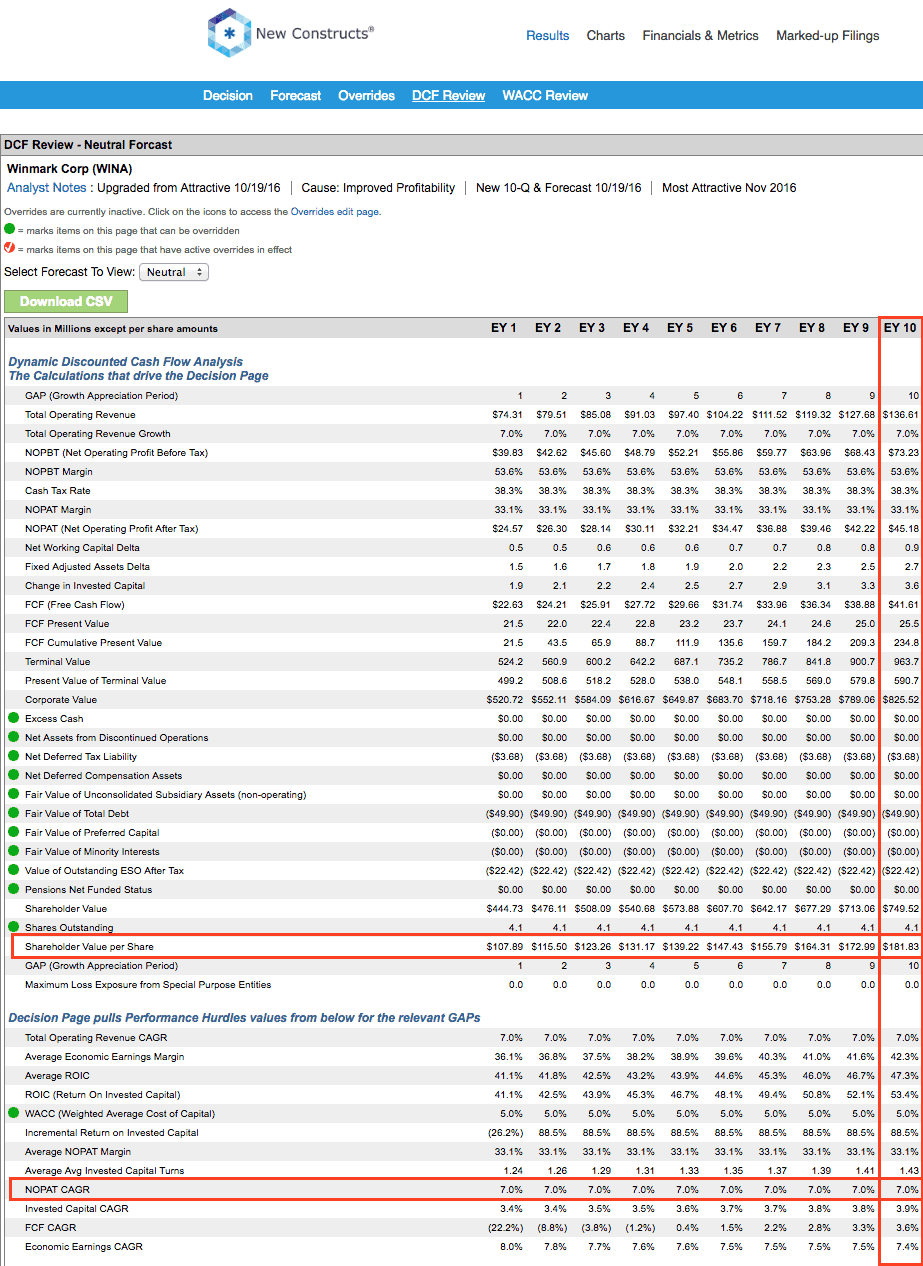Click the Average Economic Earnings Margin label
This screenshot has height=1266, width=923.
click(105, 1056)
